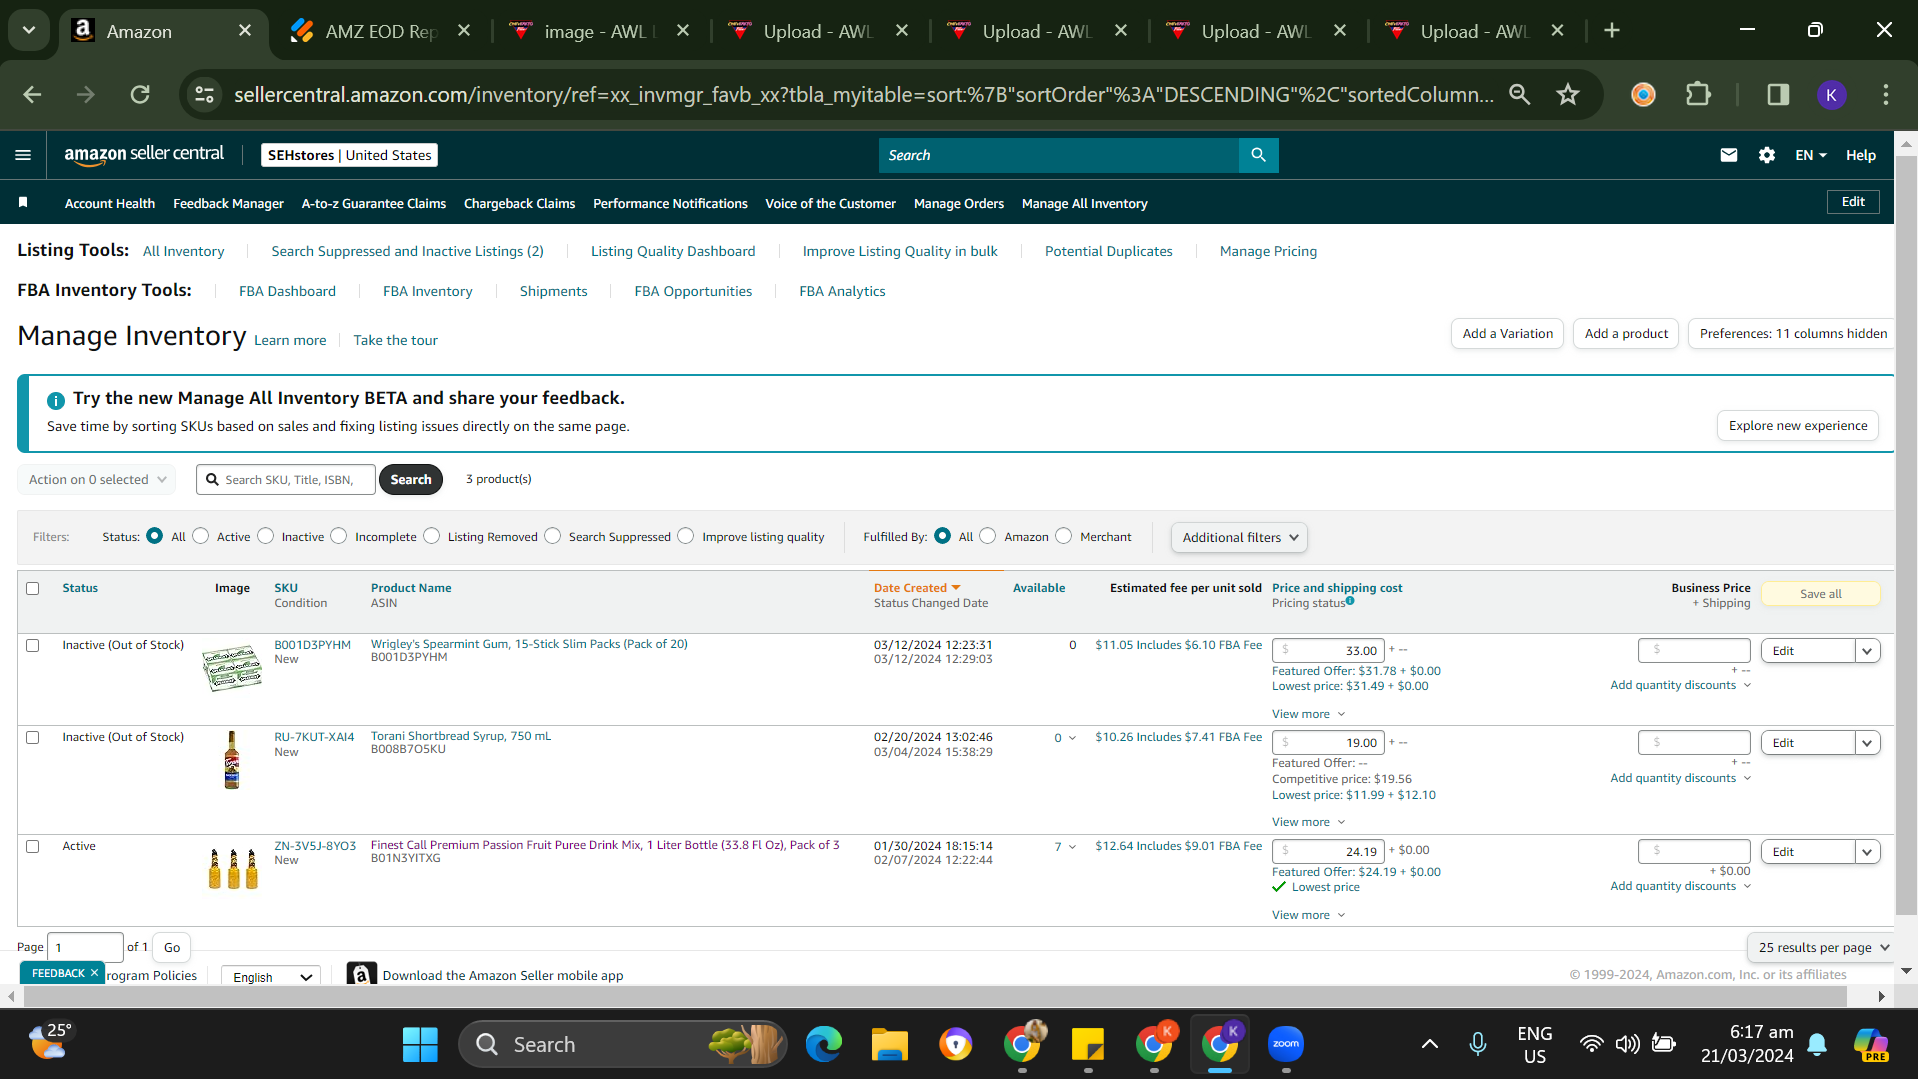
Task: Open Feedback Manager in the favorites bar
Action: (x=228, y=204)
